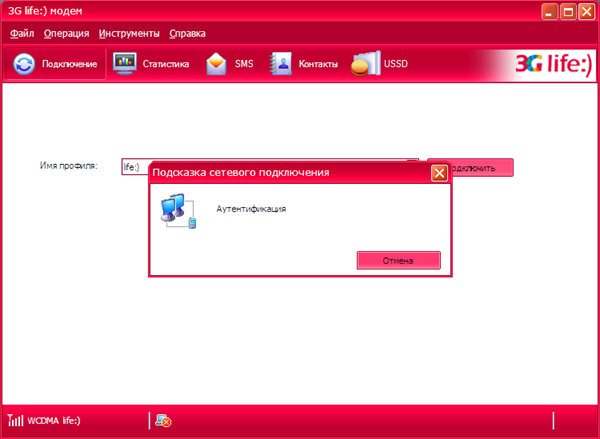Go to Контакты address book

tap(305, 65)
